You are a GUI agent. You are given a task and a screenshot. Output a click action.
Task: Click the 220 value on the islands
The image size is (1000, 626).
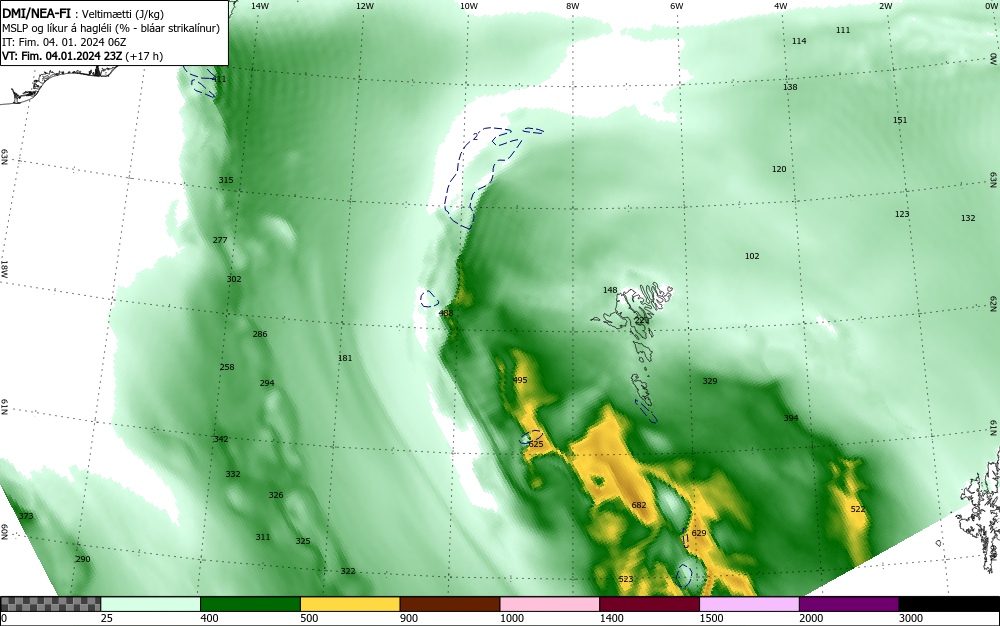pyautogui.click(x=641, y=321)
